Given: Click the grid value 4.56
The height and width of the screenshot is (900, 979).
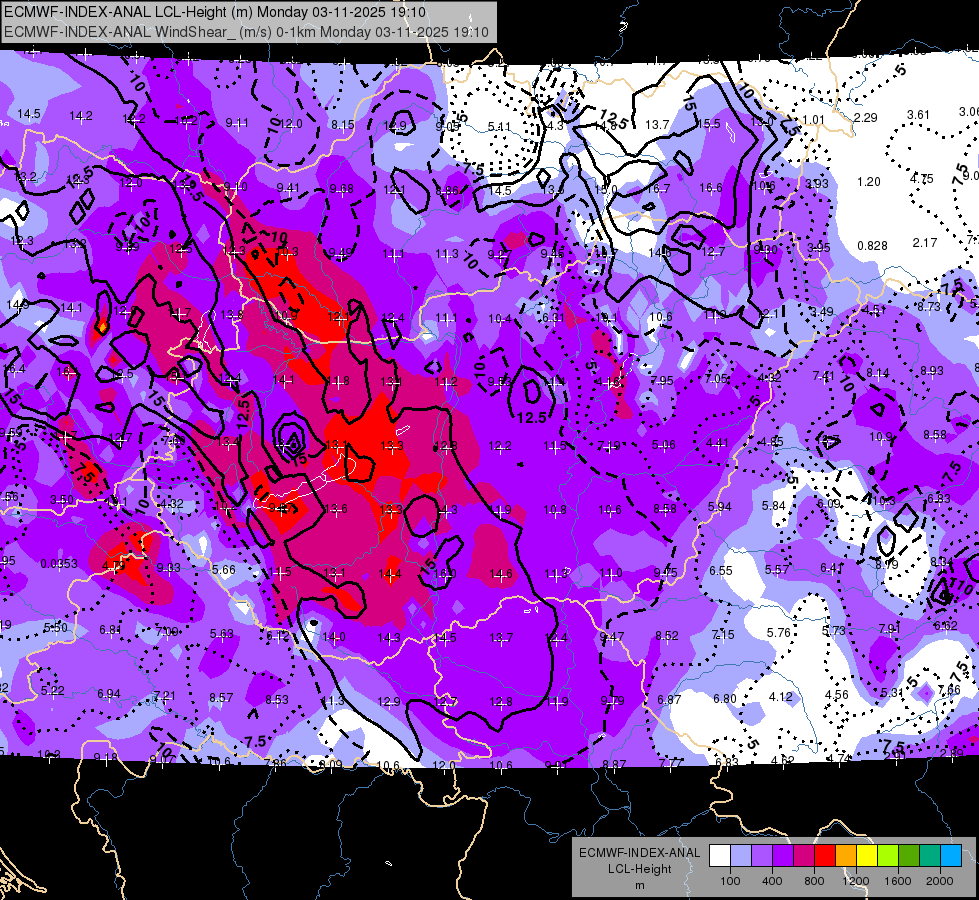Looking at the screenshot, I should (x=837, y=695).
